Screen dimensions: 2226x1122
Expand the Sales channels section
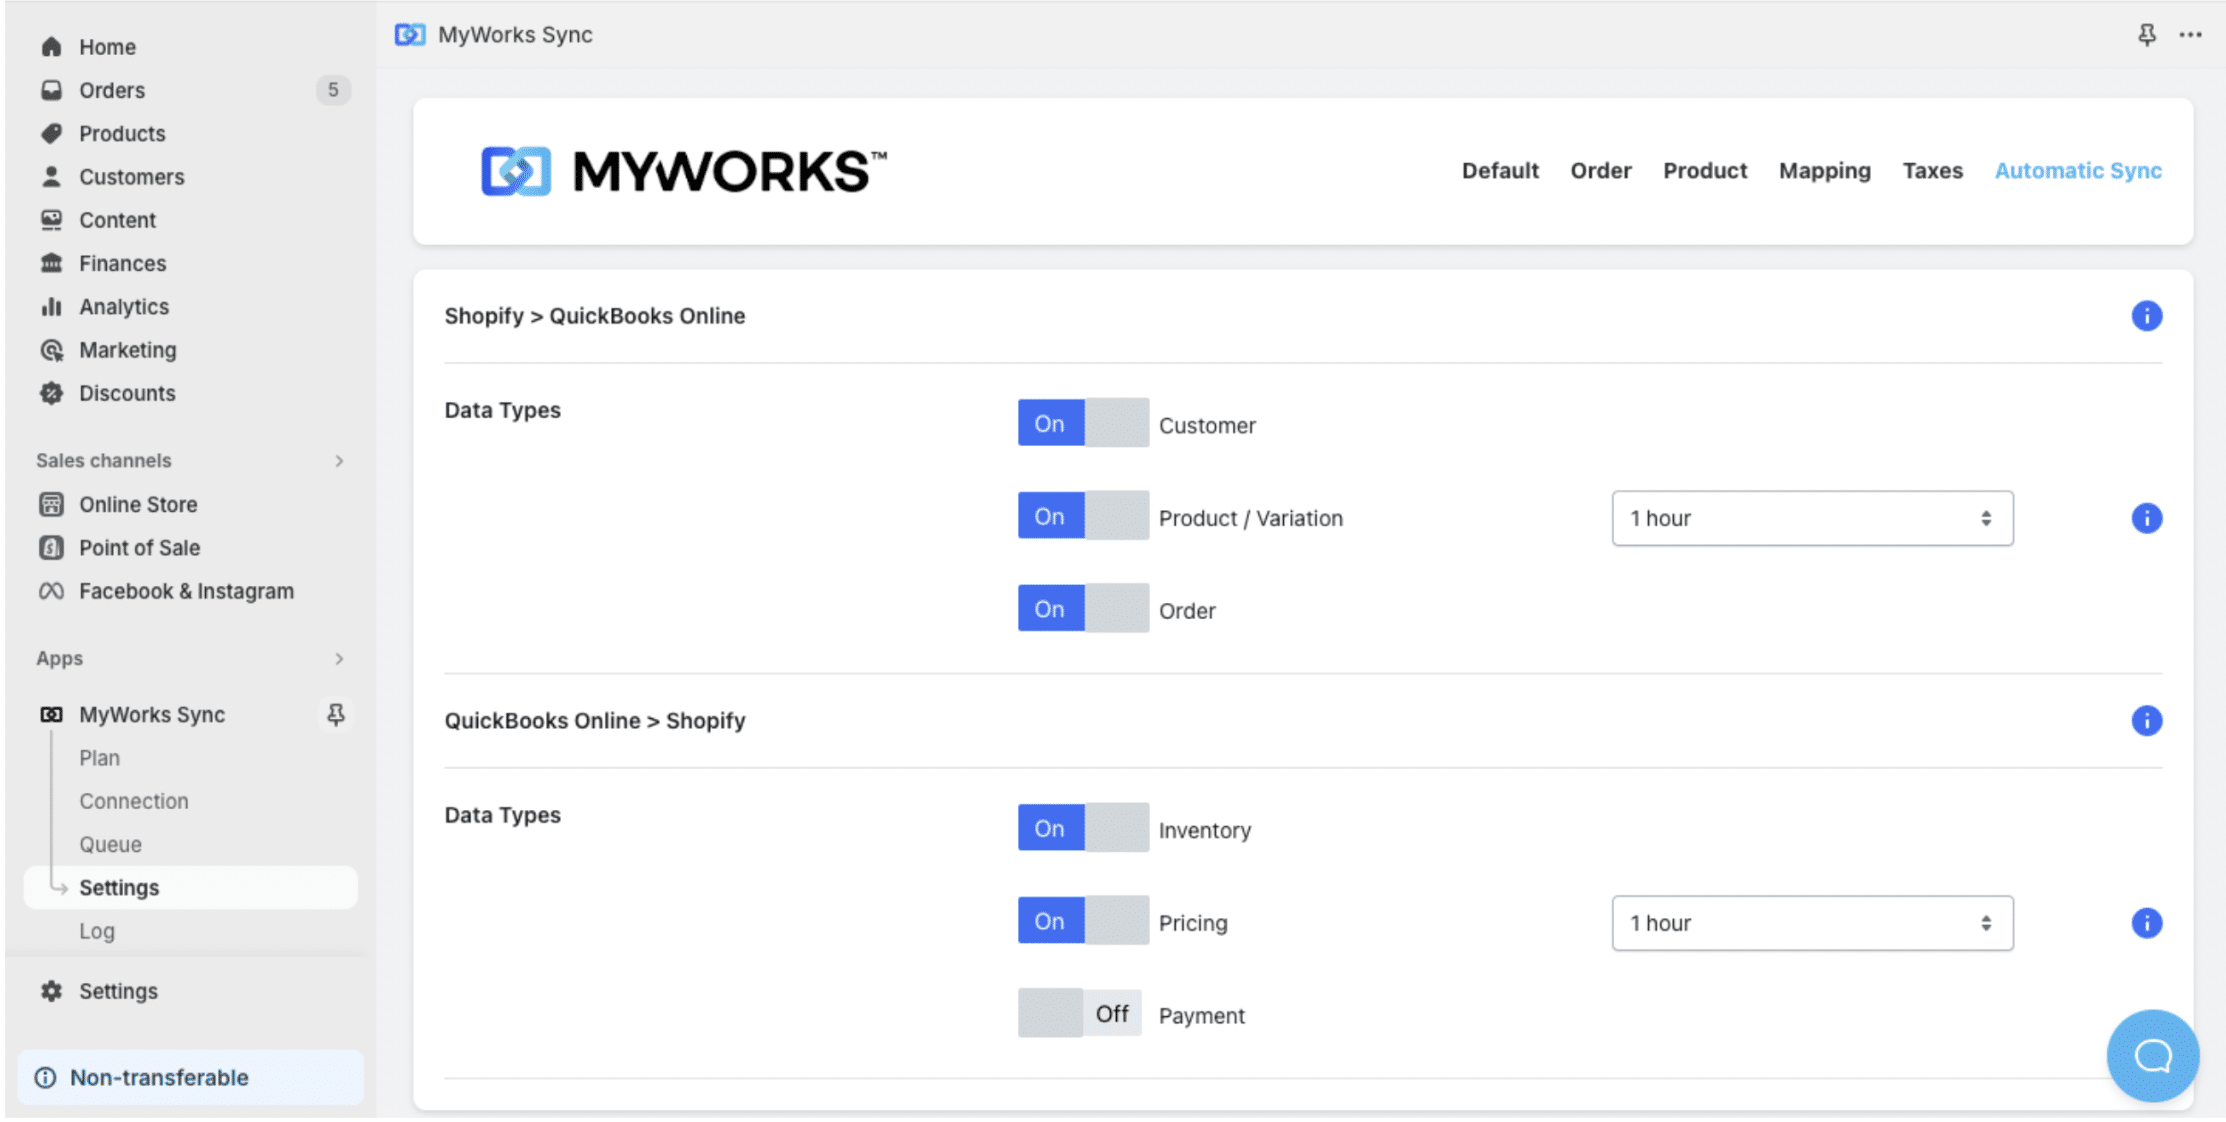pyautogui.click(x=338, y=460)
